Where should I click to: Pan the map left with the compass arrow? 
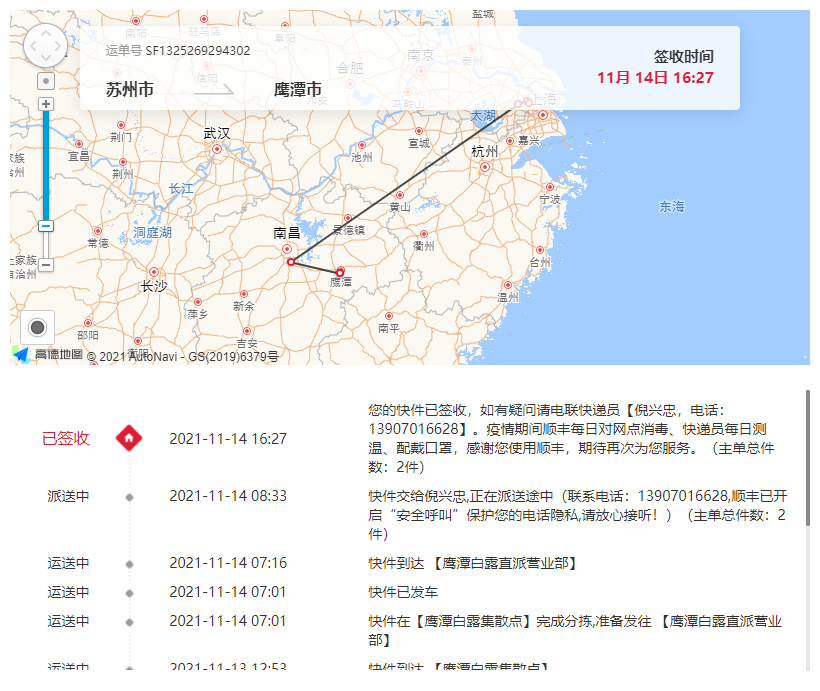click(33, 46)
